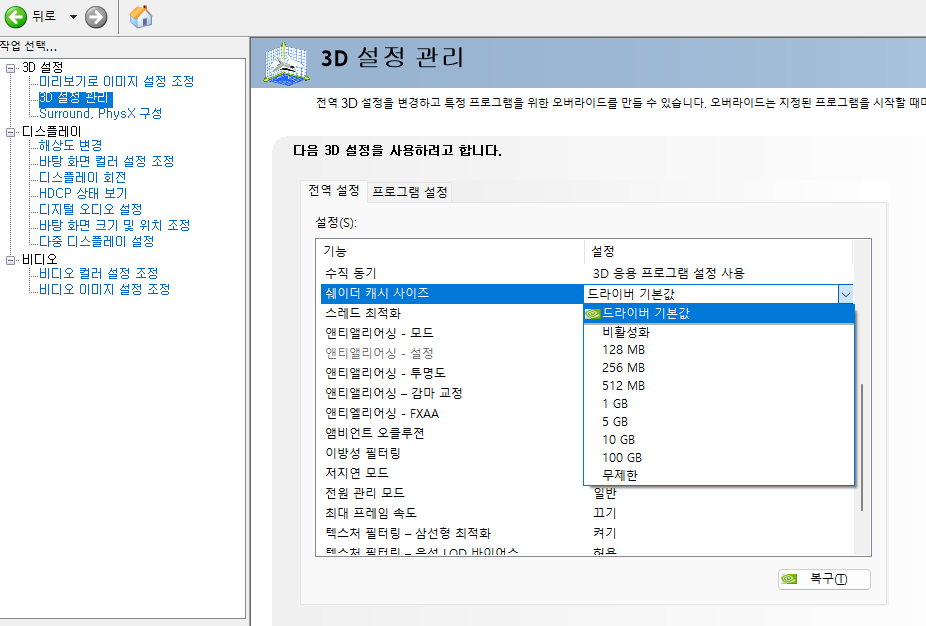Go back with the green 뒤로 arrow
Screen dimensions: 926x626
tap(16, 17)
